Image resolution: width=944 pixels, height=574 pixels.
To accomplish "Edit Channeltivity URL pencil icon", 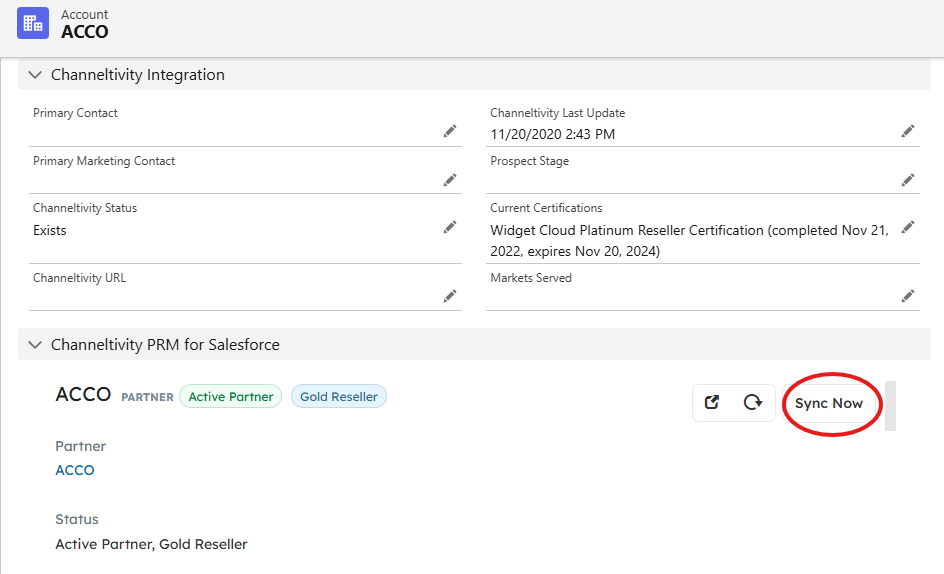I will point(450,296).
